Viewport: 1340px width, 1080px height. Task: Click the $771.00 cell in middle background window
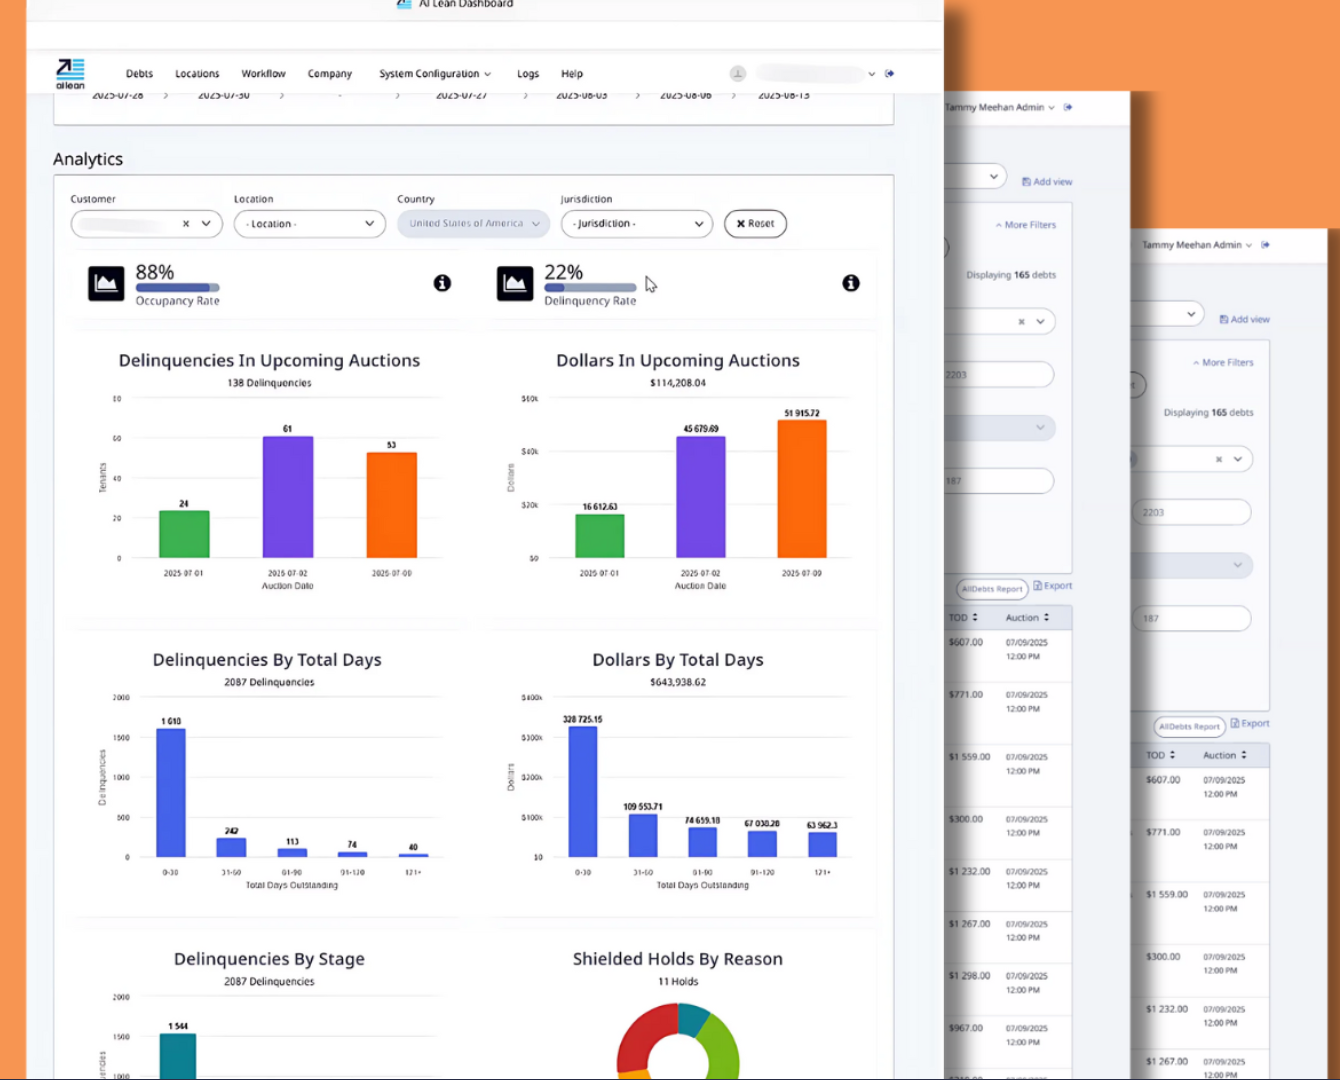coord(966,694)
